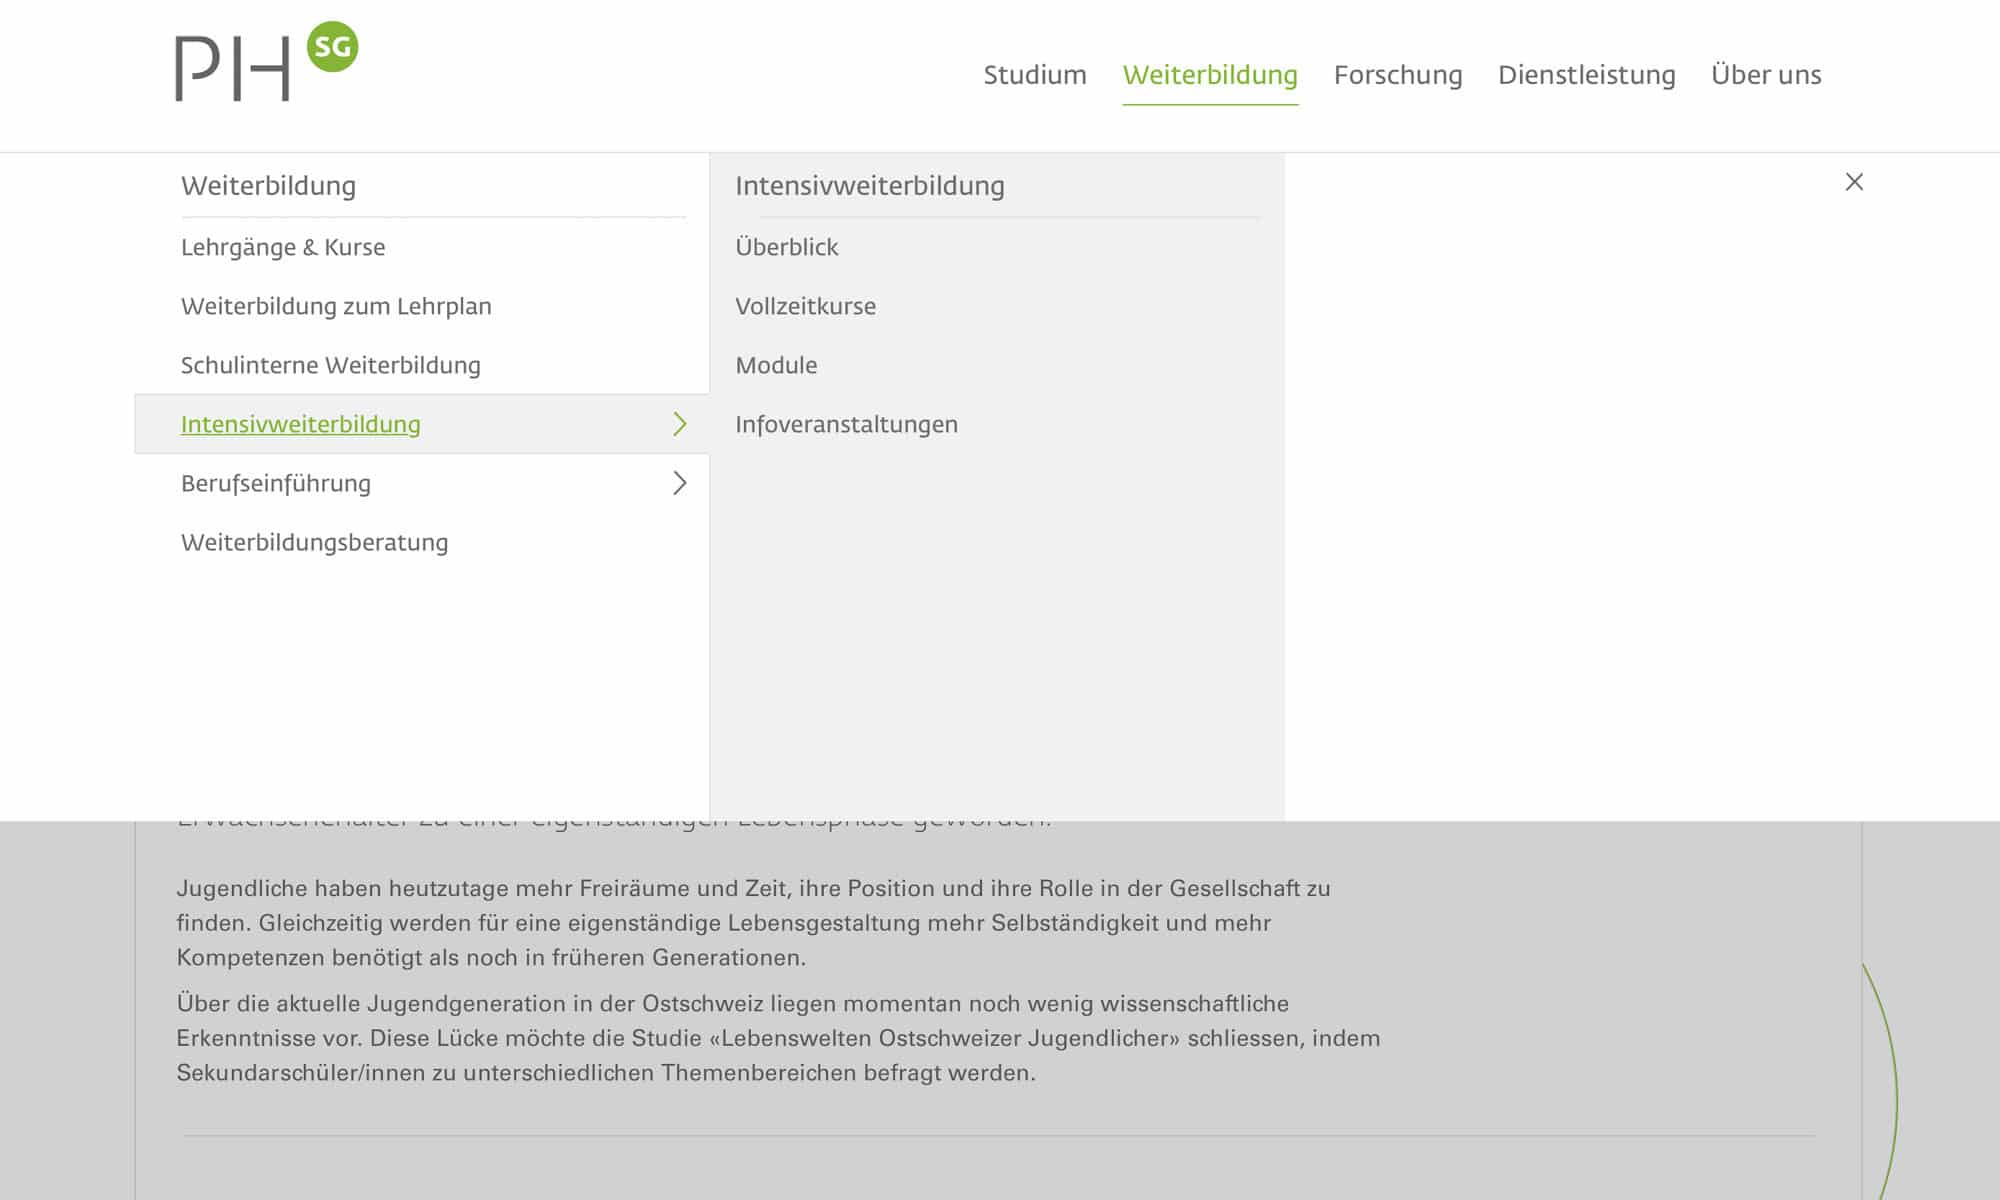This screenshot has width=2000, height=1200.
Task: Open Lehrgänge & Kurse link
Action: [283, 247]
